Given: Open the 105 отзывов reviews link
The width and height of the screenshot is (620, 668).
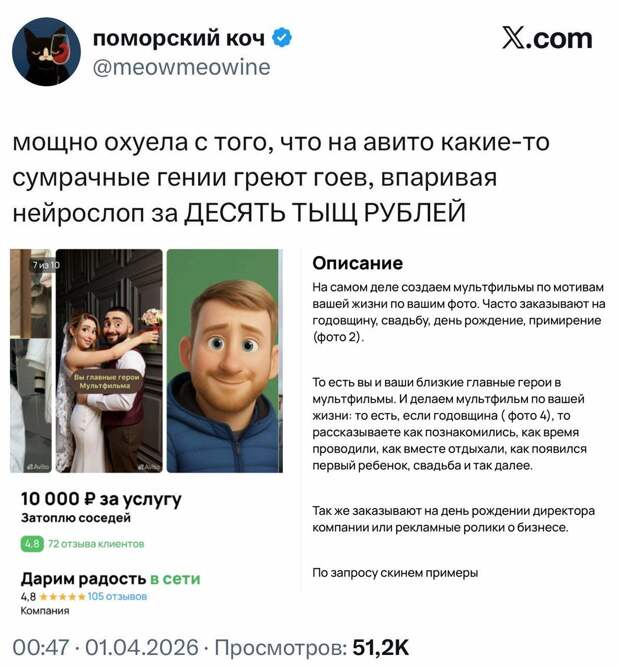Looking at the screenshot, I should pos(117,596).
